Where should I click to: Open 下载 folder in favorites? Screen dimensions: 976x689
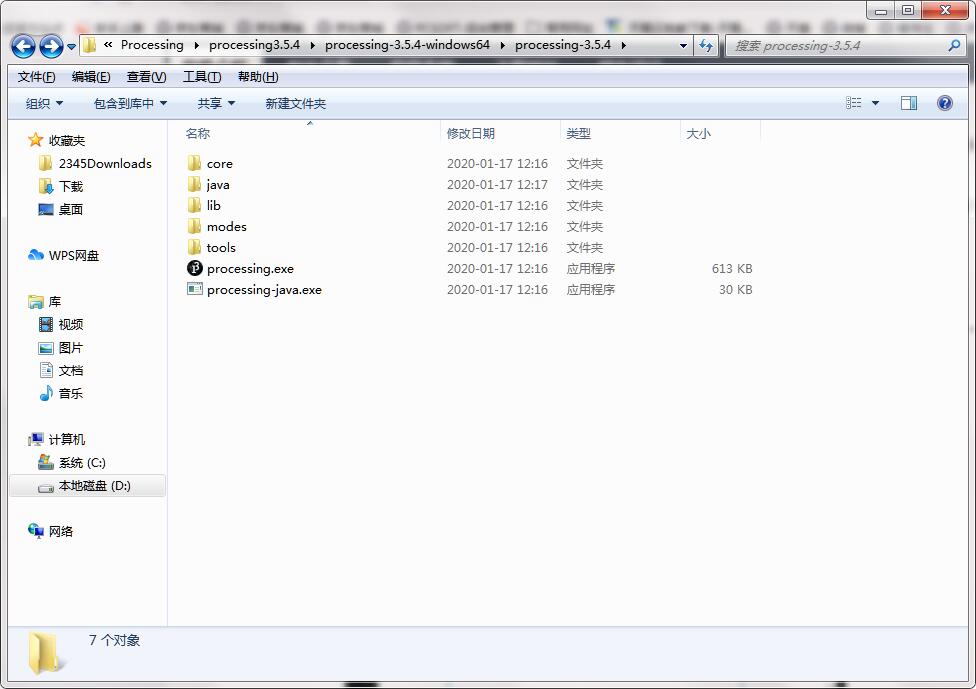coord(61,186)
